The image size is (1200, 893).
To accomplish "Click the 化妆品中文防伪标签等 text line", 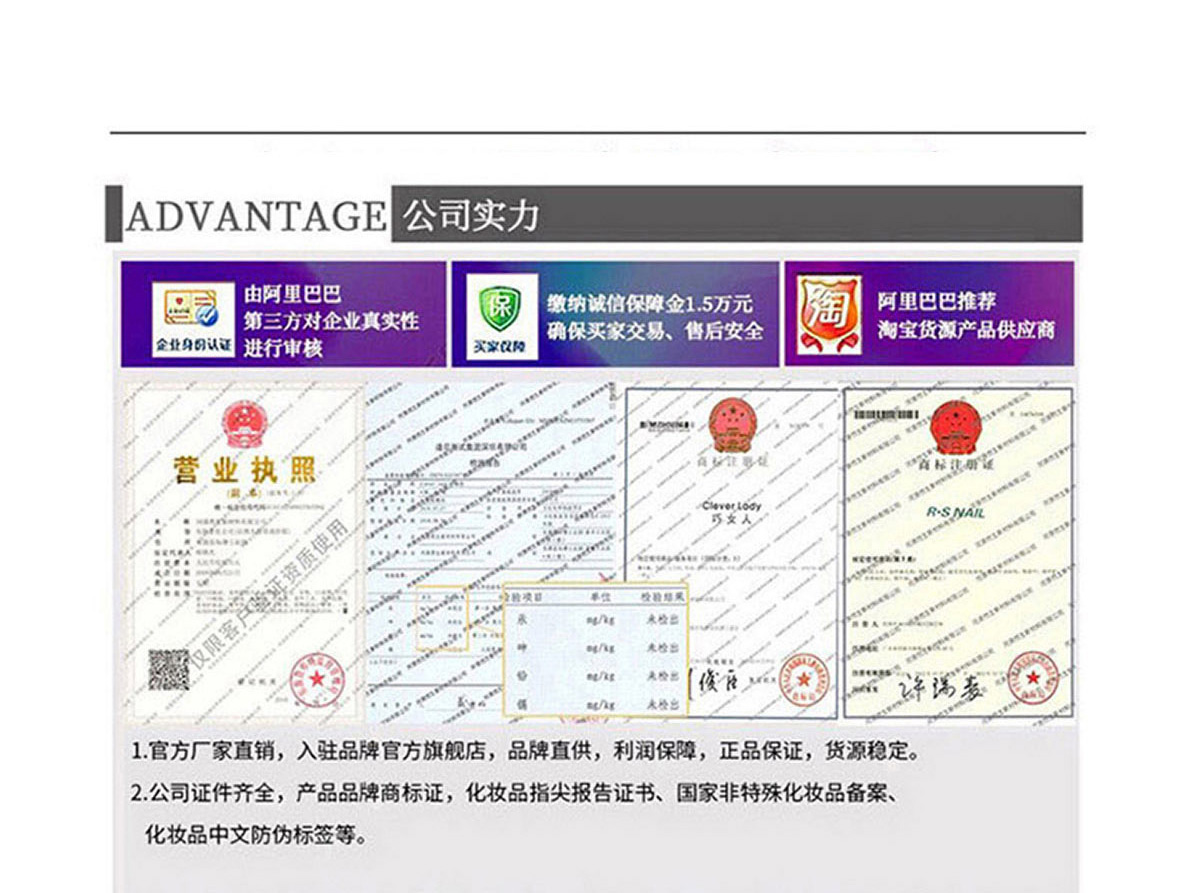I will pos(257,835).
